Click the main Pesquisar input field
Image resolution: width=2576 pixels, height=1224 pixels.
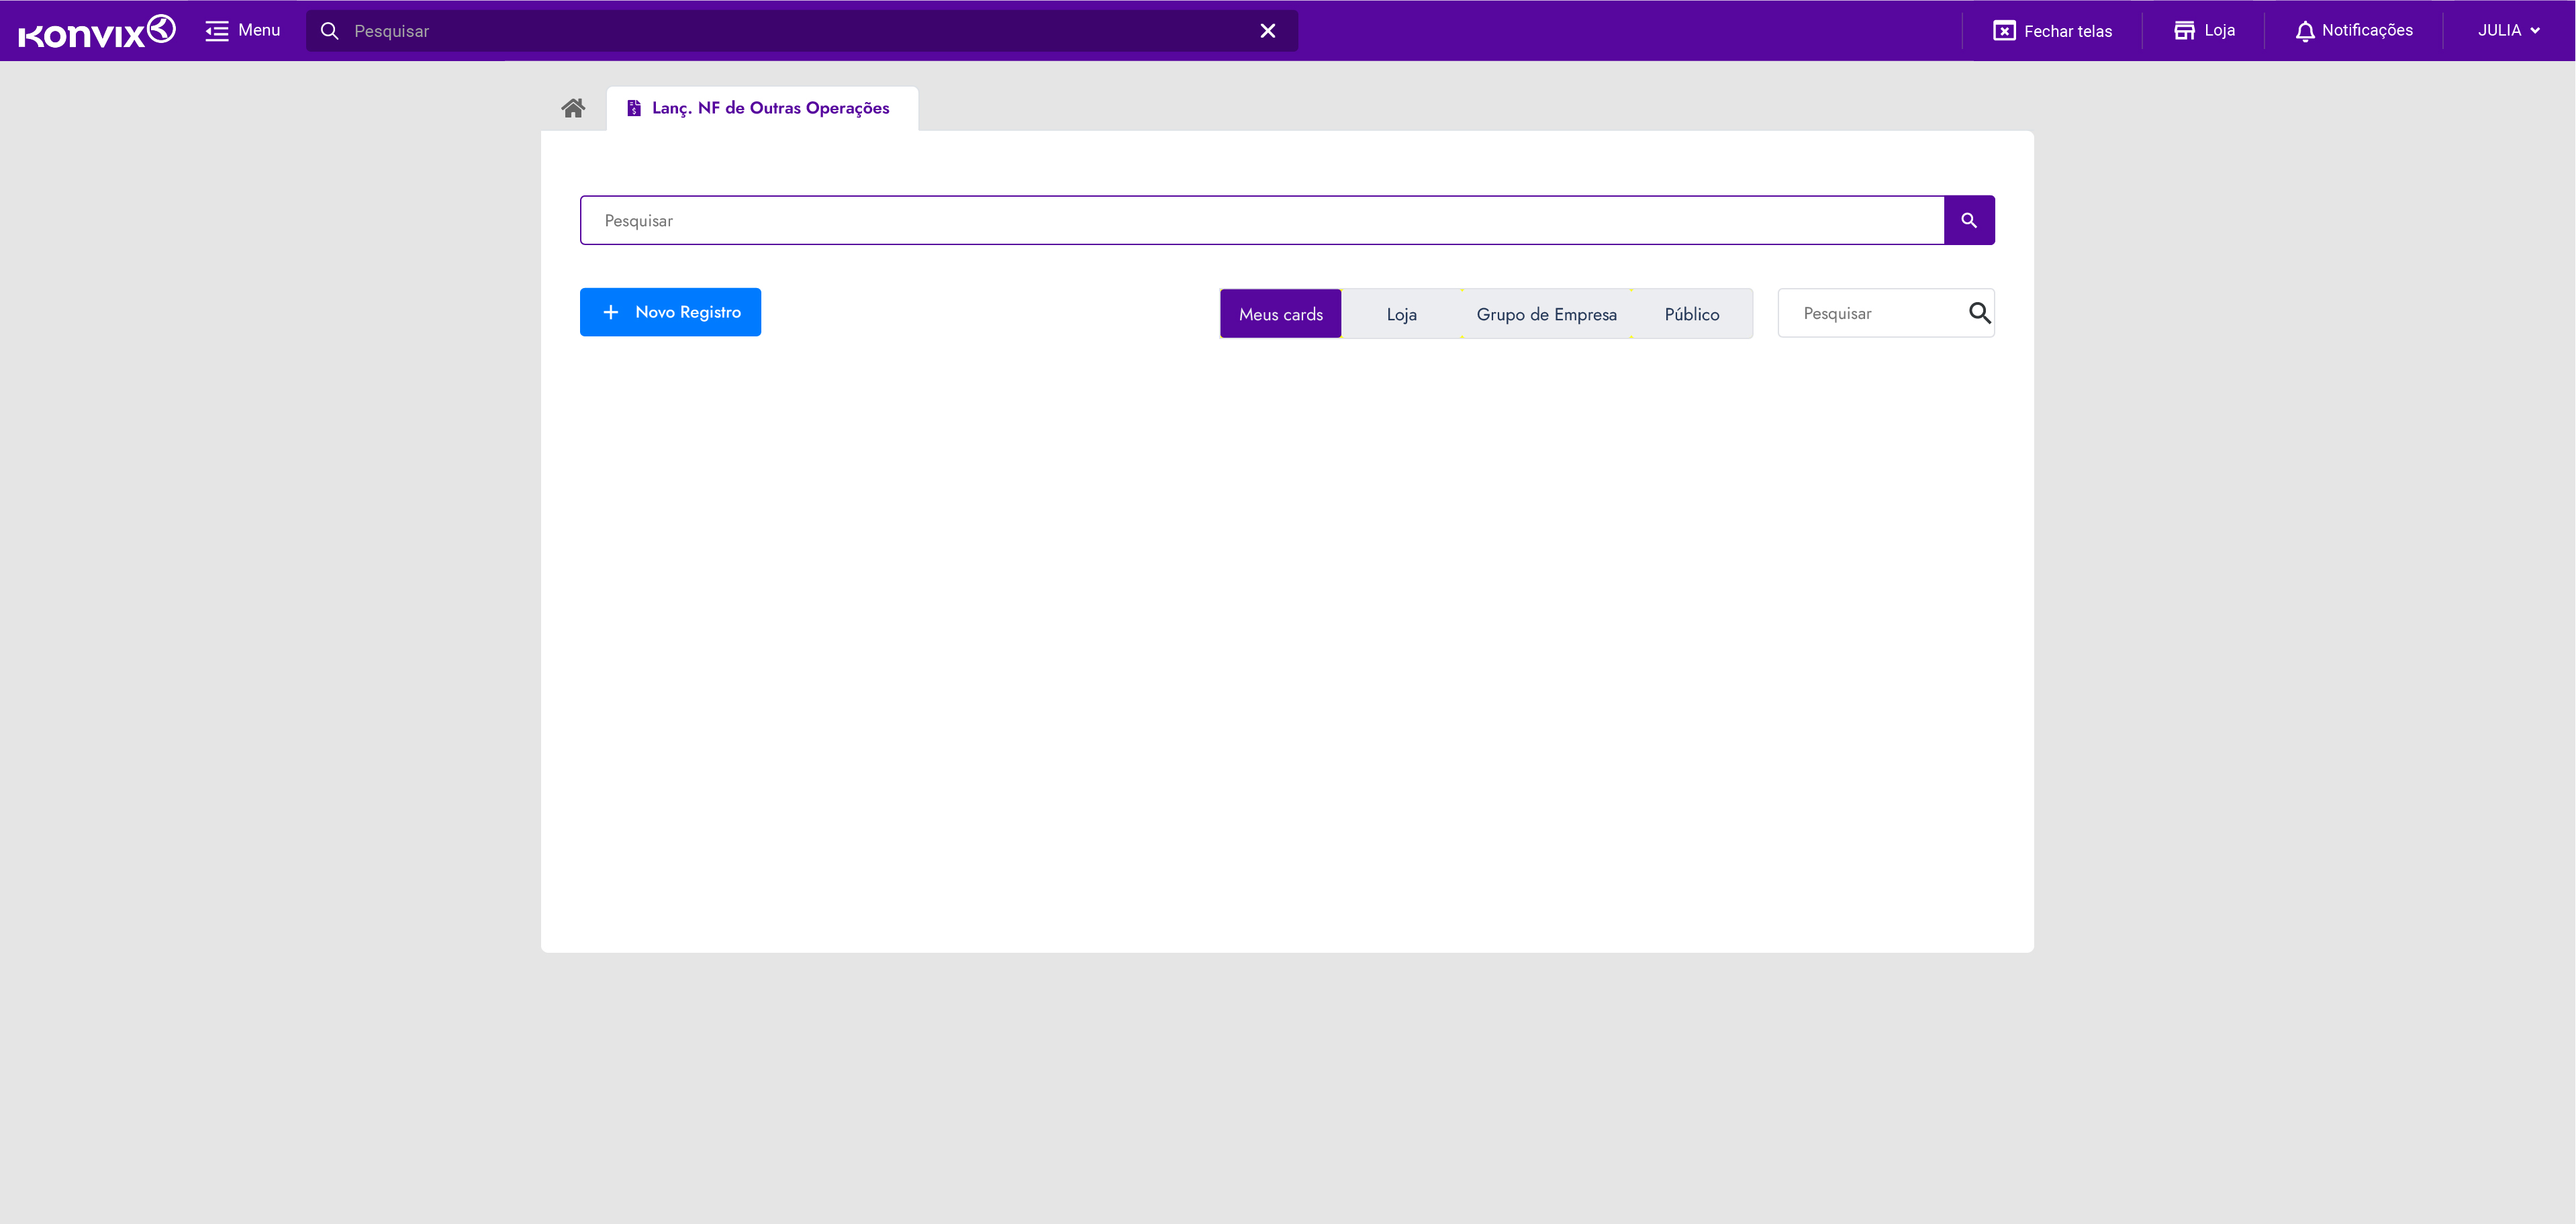(x=1261, y=220)
